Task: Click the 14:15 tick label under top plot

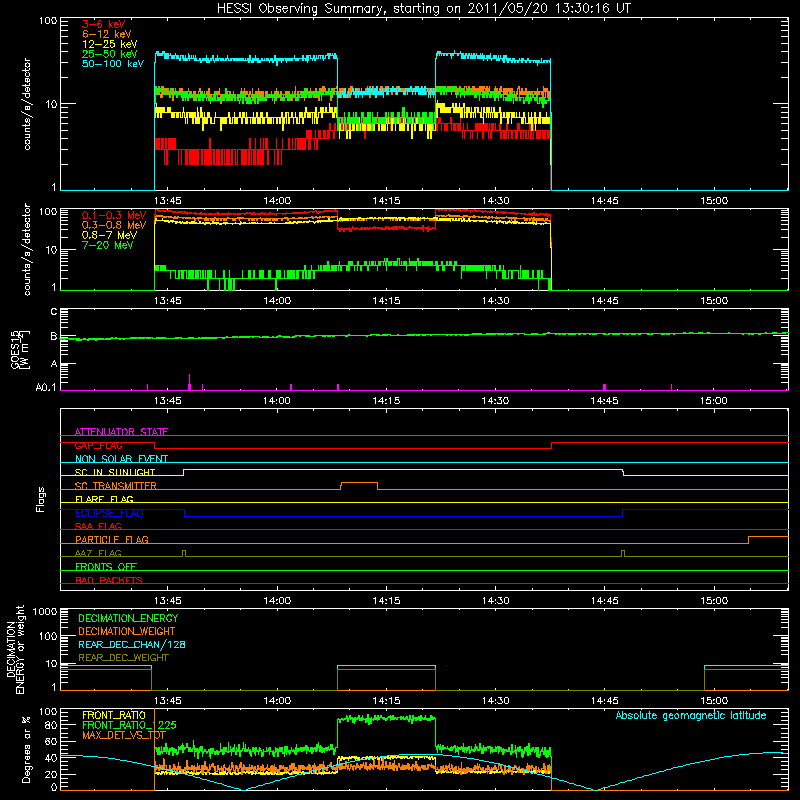Action: 386,201
